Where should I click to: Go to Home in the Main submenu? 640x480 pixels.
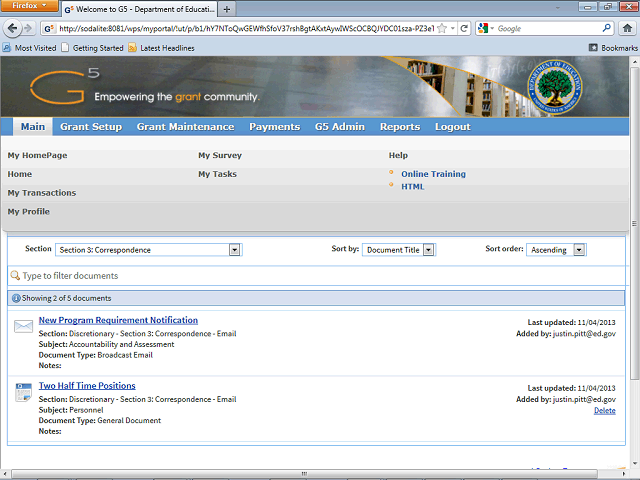[20, 174]
